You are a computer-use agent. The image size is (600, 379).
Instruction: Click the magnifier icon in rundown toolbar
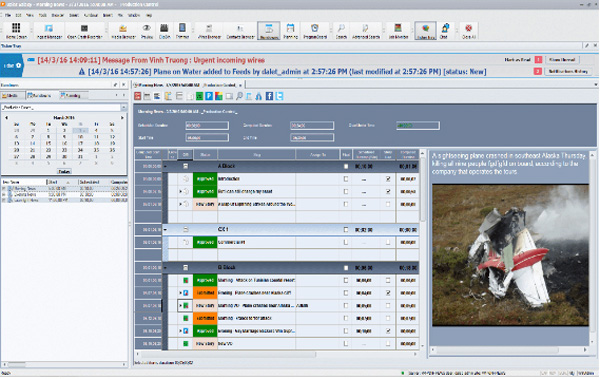point(239,96)
